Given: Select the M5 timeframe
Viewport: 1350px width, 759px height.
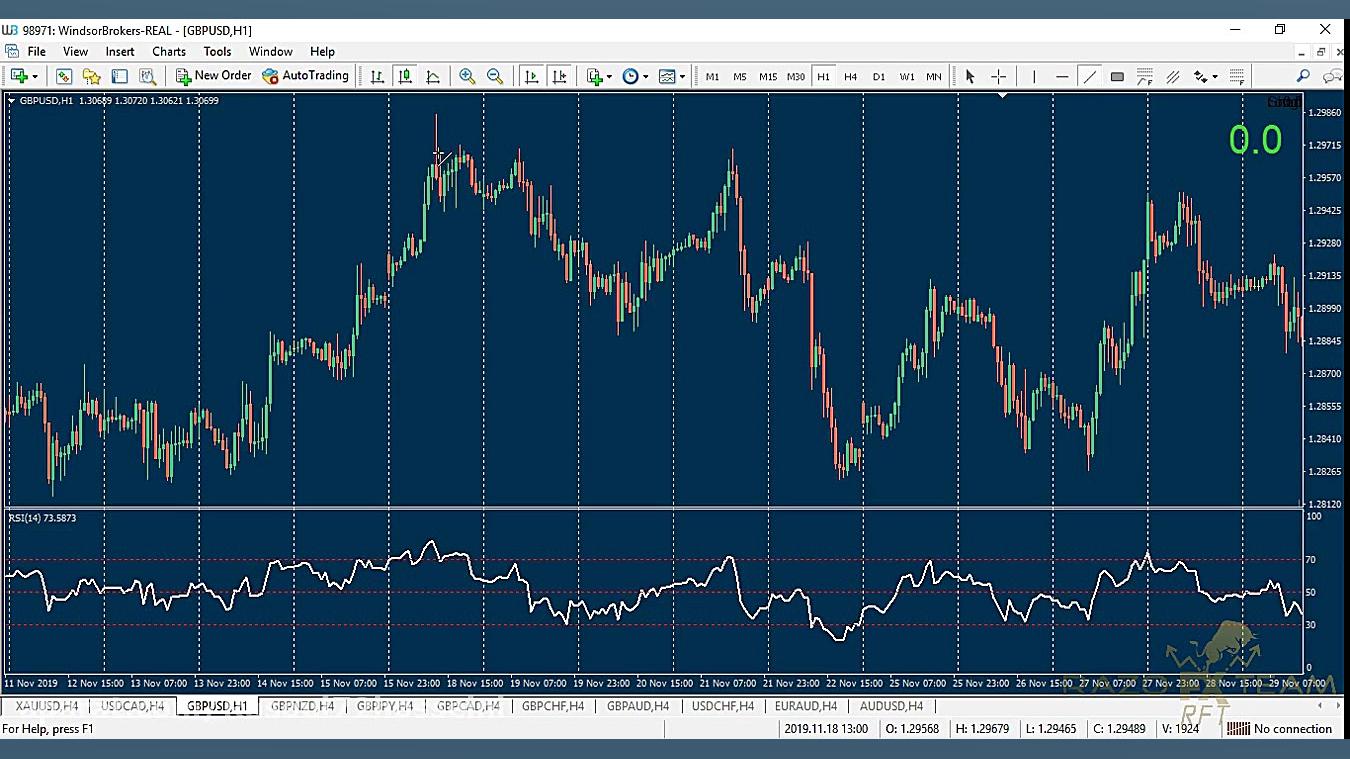Looking at the screenshot, I should click(x=740, y=76).
